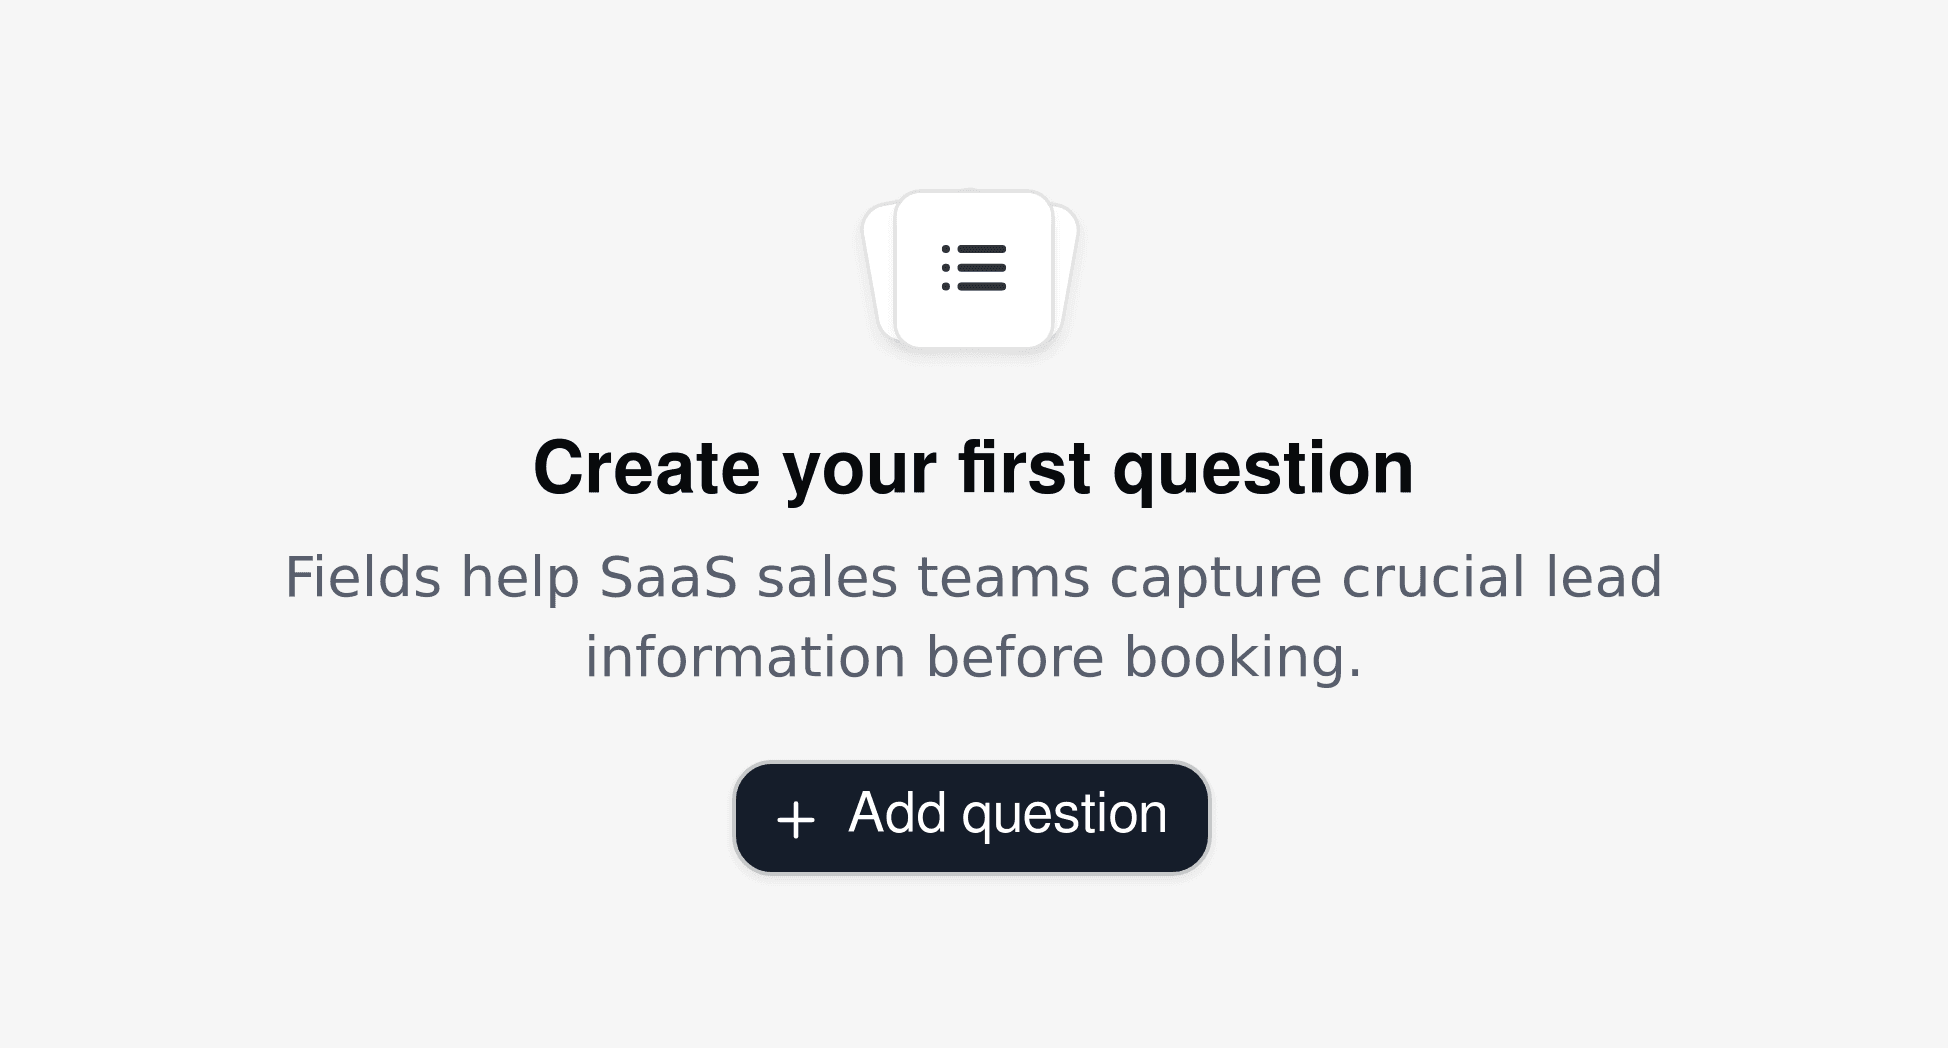This screenshot has height=1048, width=1948.
Task: Click the bullet dots on the list icon
Action: point(948,270)
